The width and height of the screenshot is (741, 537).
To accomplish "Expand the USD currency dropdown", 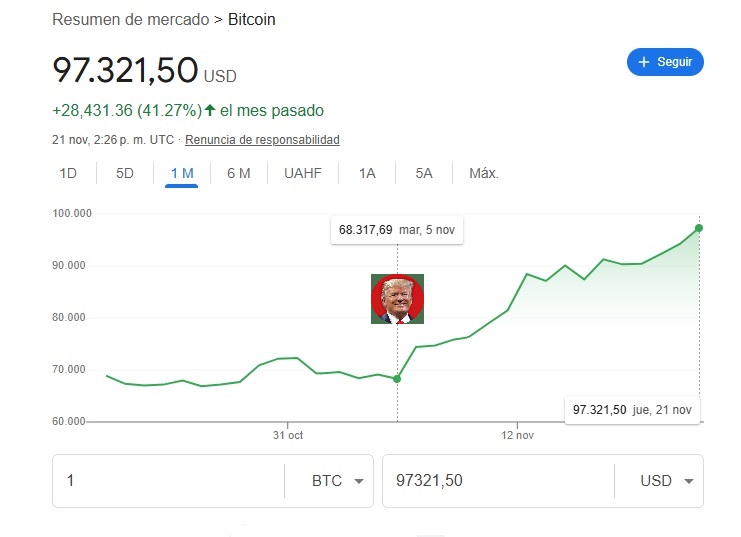I will click(664, 481).
